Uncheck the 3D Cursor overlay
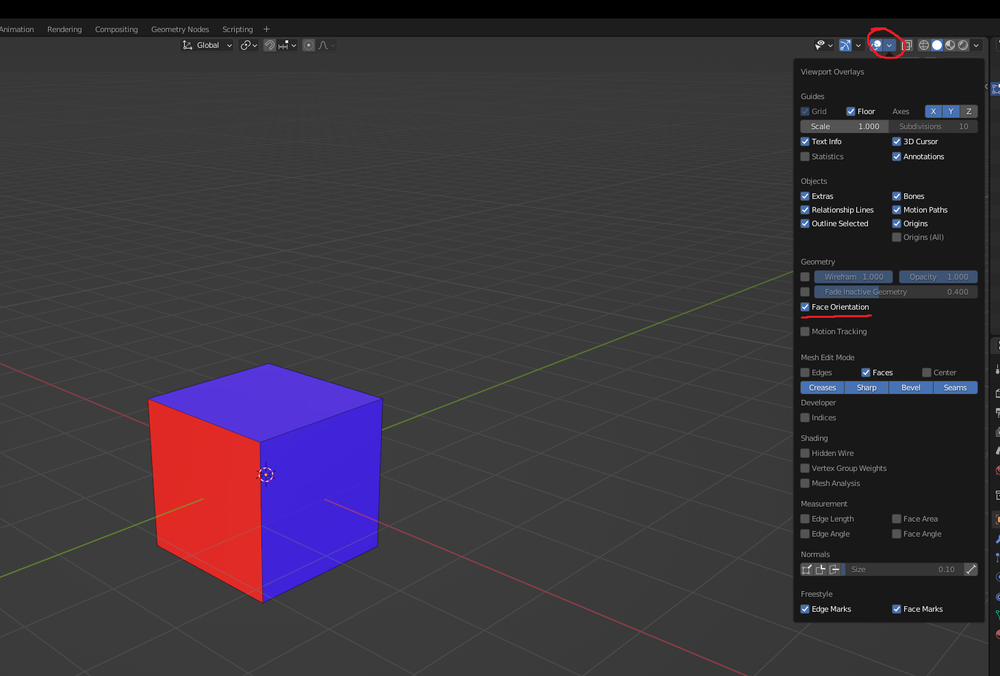Image resolution: width=1000 pixels, height=676 pixels. pos(897,142)
